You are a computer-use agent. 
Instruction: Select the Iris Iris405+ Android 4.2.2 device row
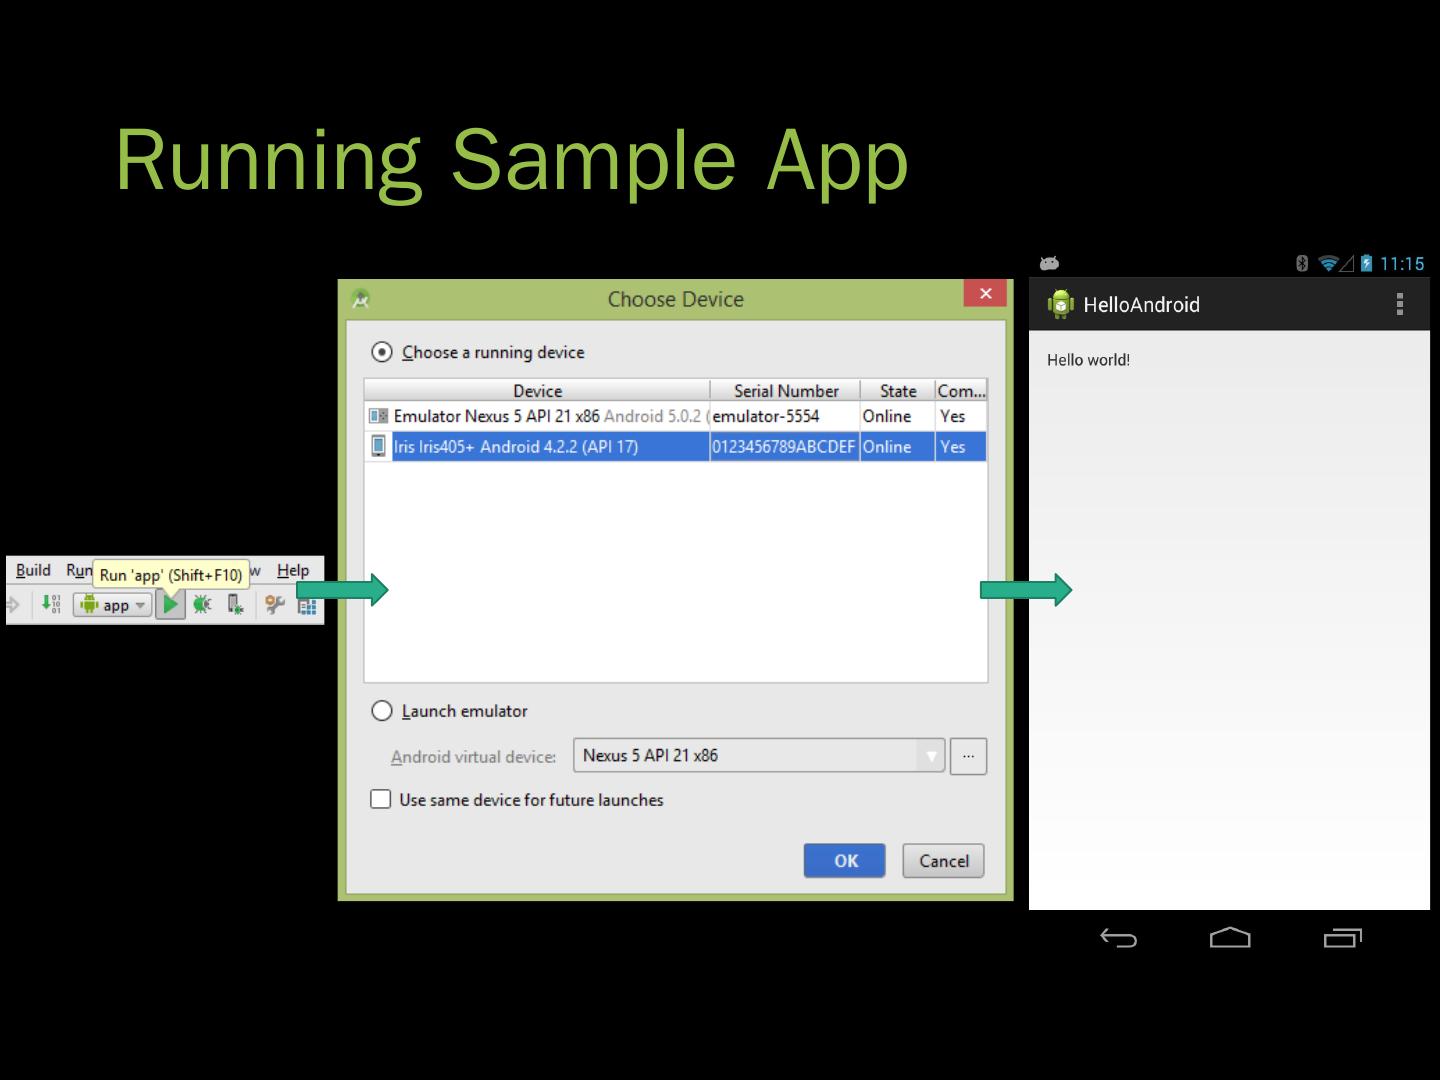(676, 446)
